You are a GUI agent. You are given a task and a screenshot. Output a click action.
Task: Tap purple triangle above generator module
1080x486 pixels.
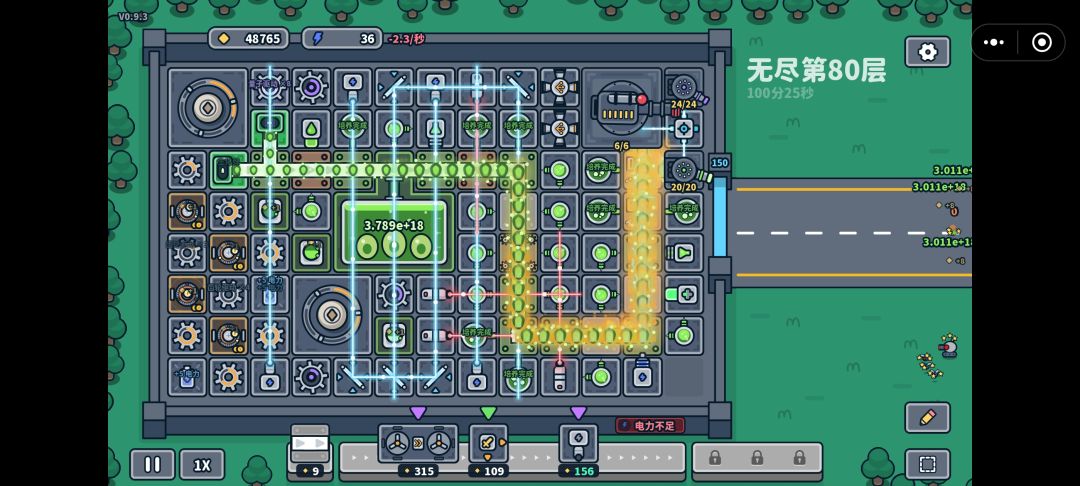578,412
